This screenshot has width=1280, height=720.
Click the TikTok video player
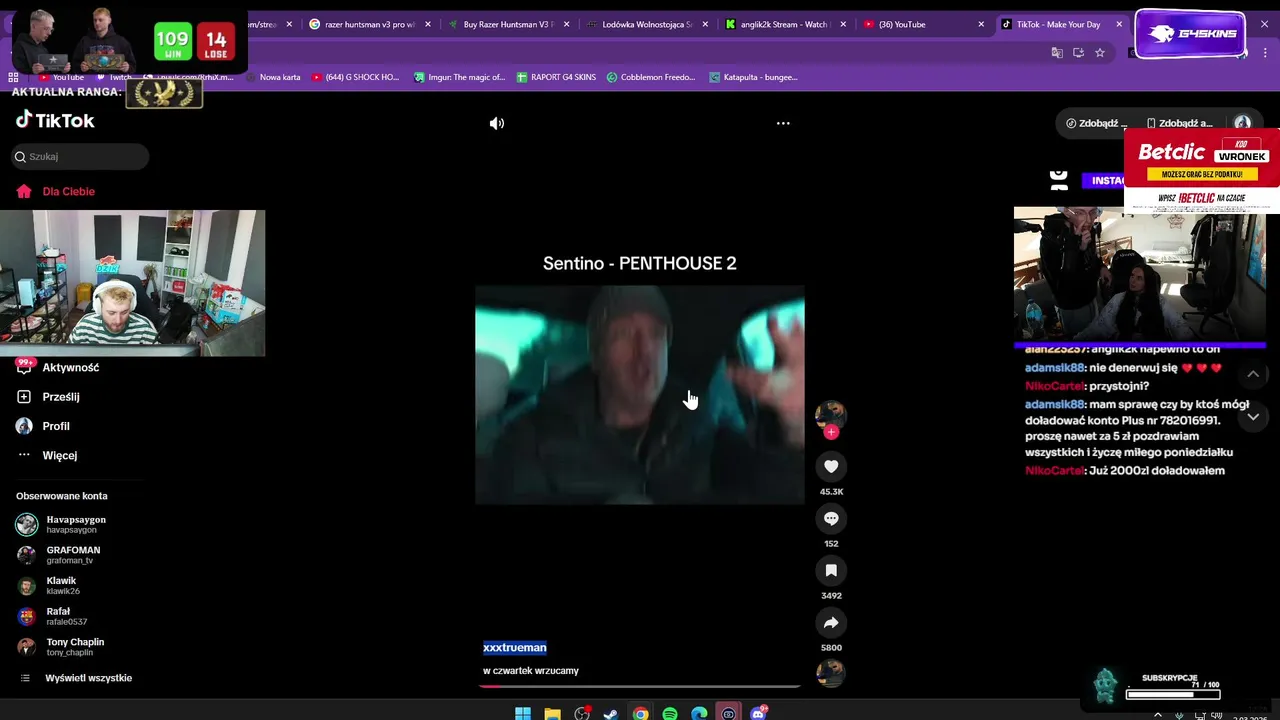[x=640, y=395]
